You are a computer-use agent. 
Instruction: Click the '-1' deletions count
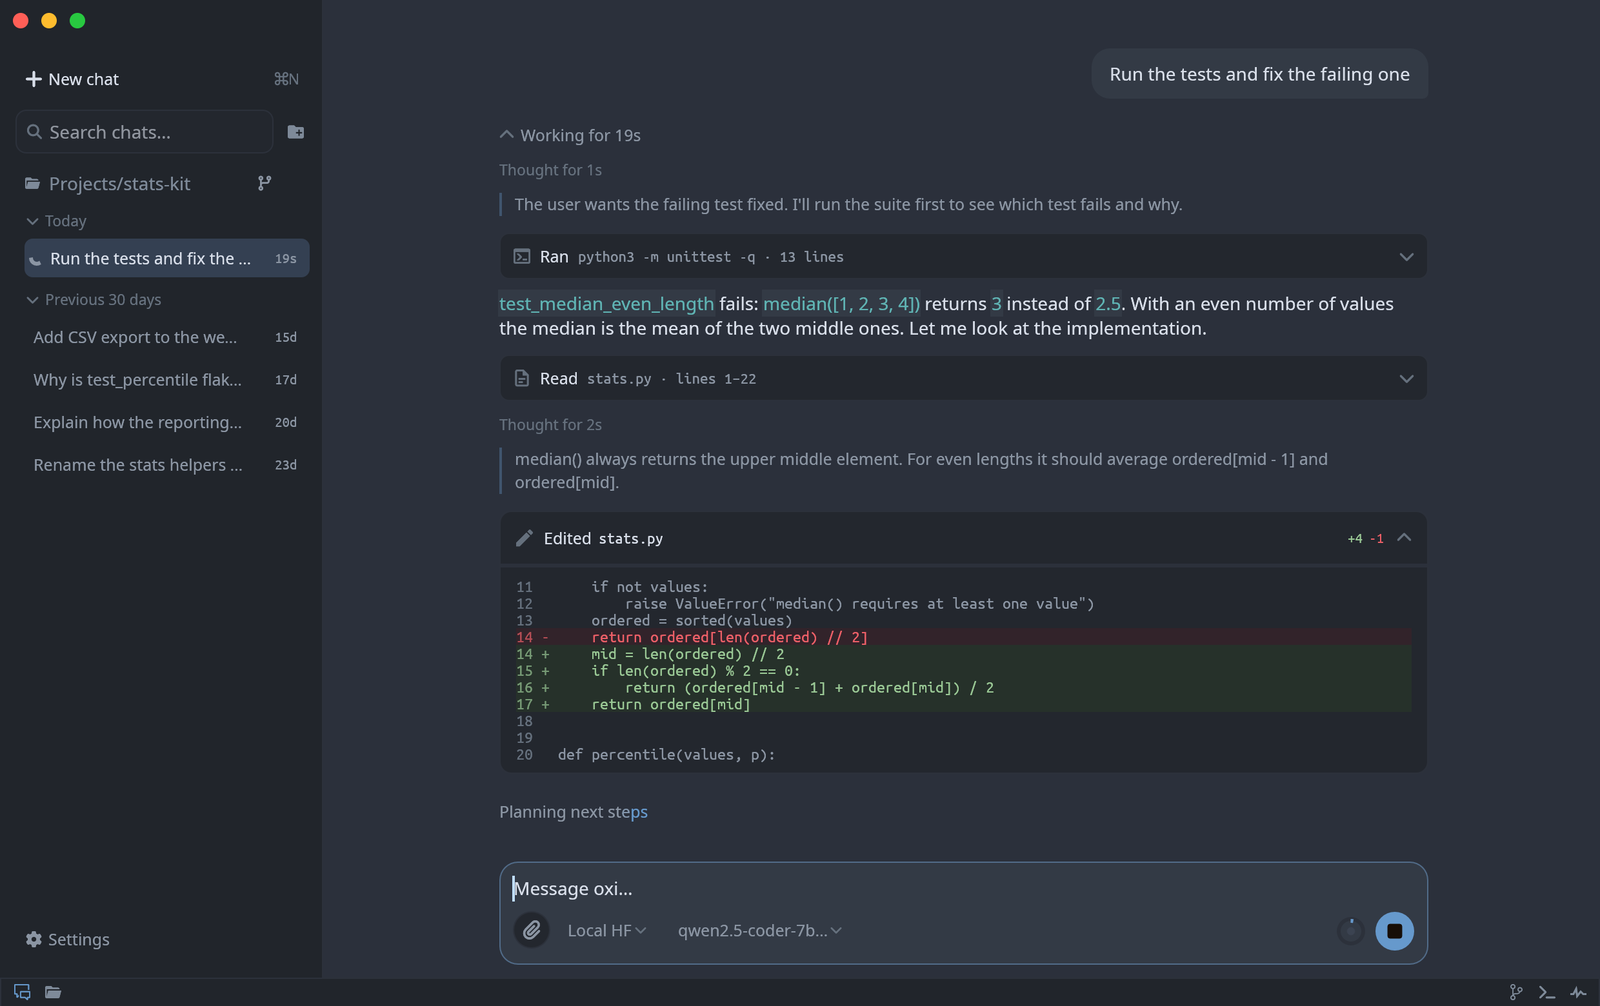pos(1377,539)
